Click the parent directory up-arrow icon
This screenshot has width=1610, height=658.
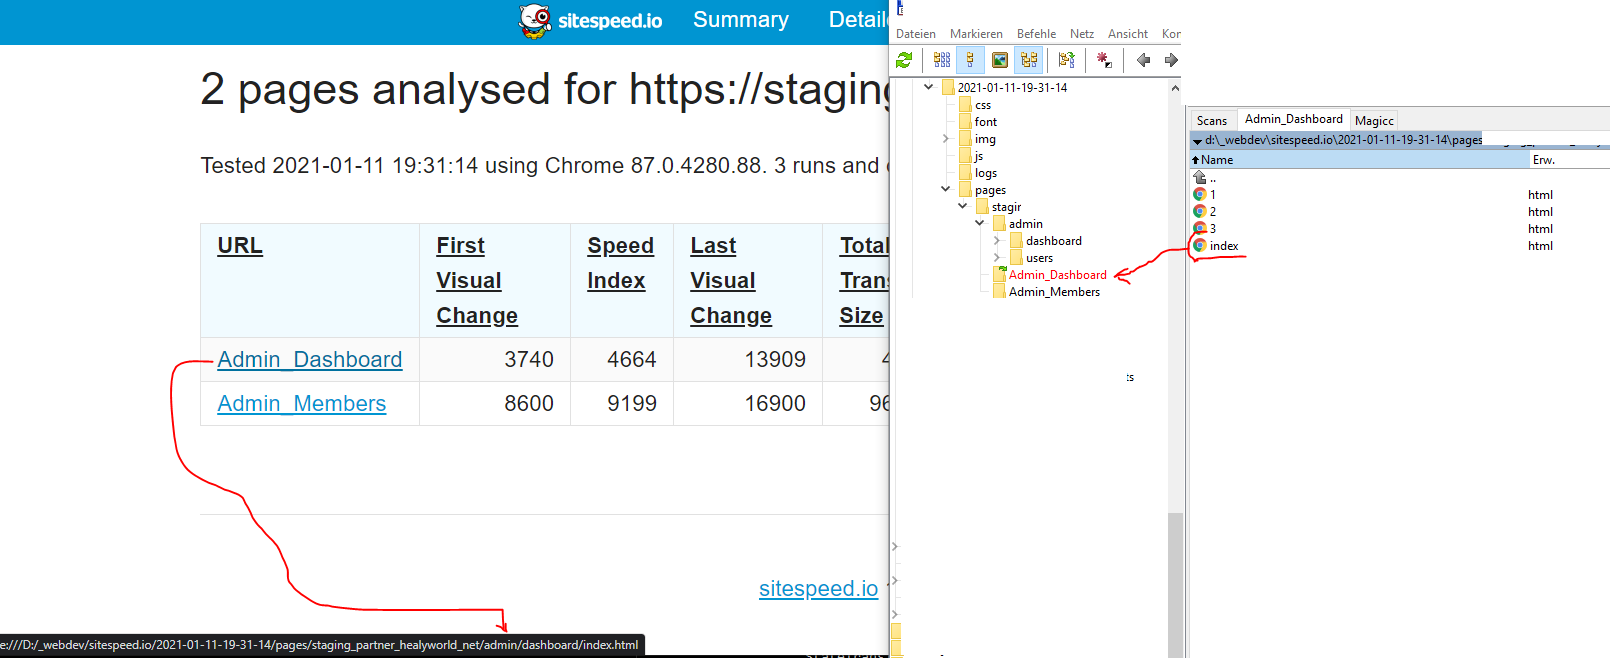click(1200, 177)
